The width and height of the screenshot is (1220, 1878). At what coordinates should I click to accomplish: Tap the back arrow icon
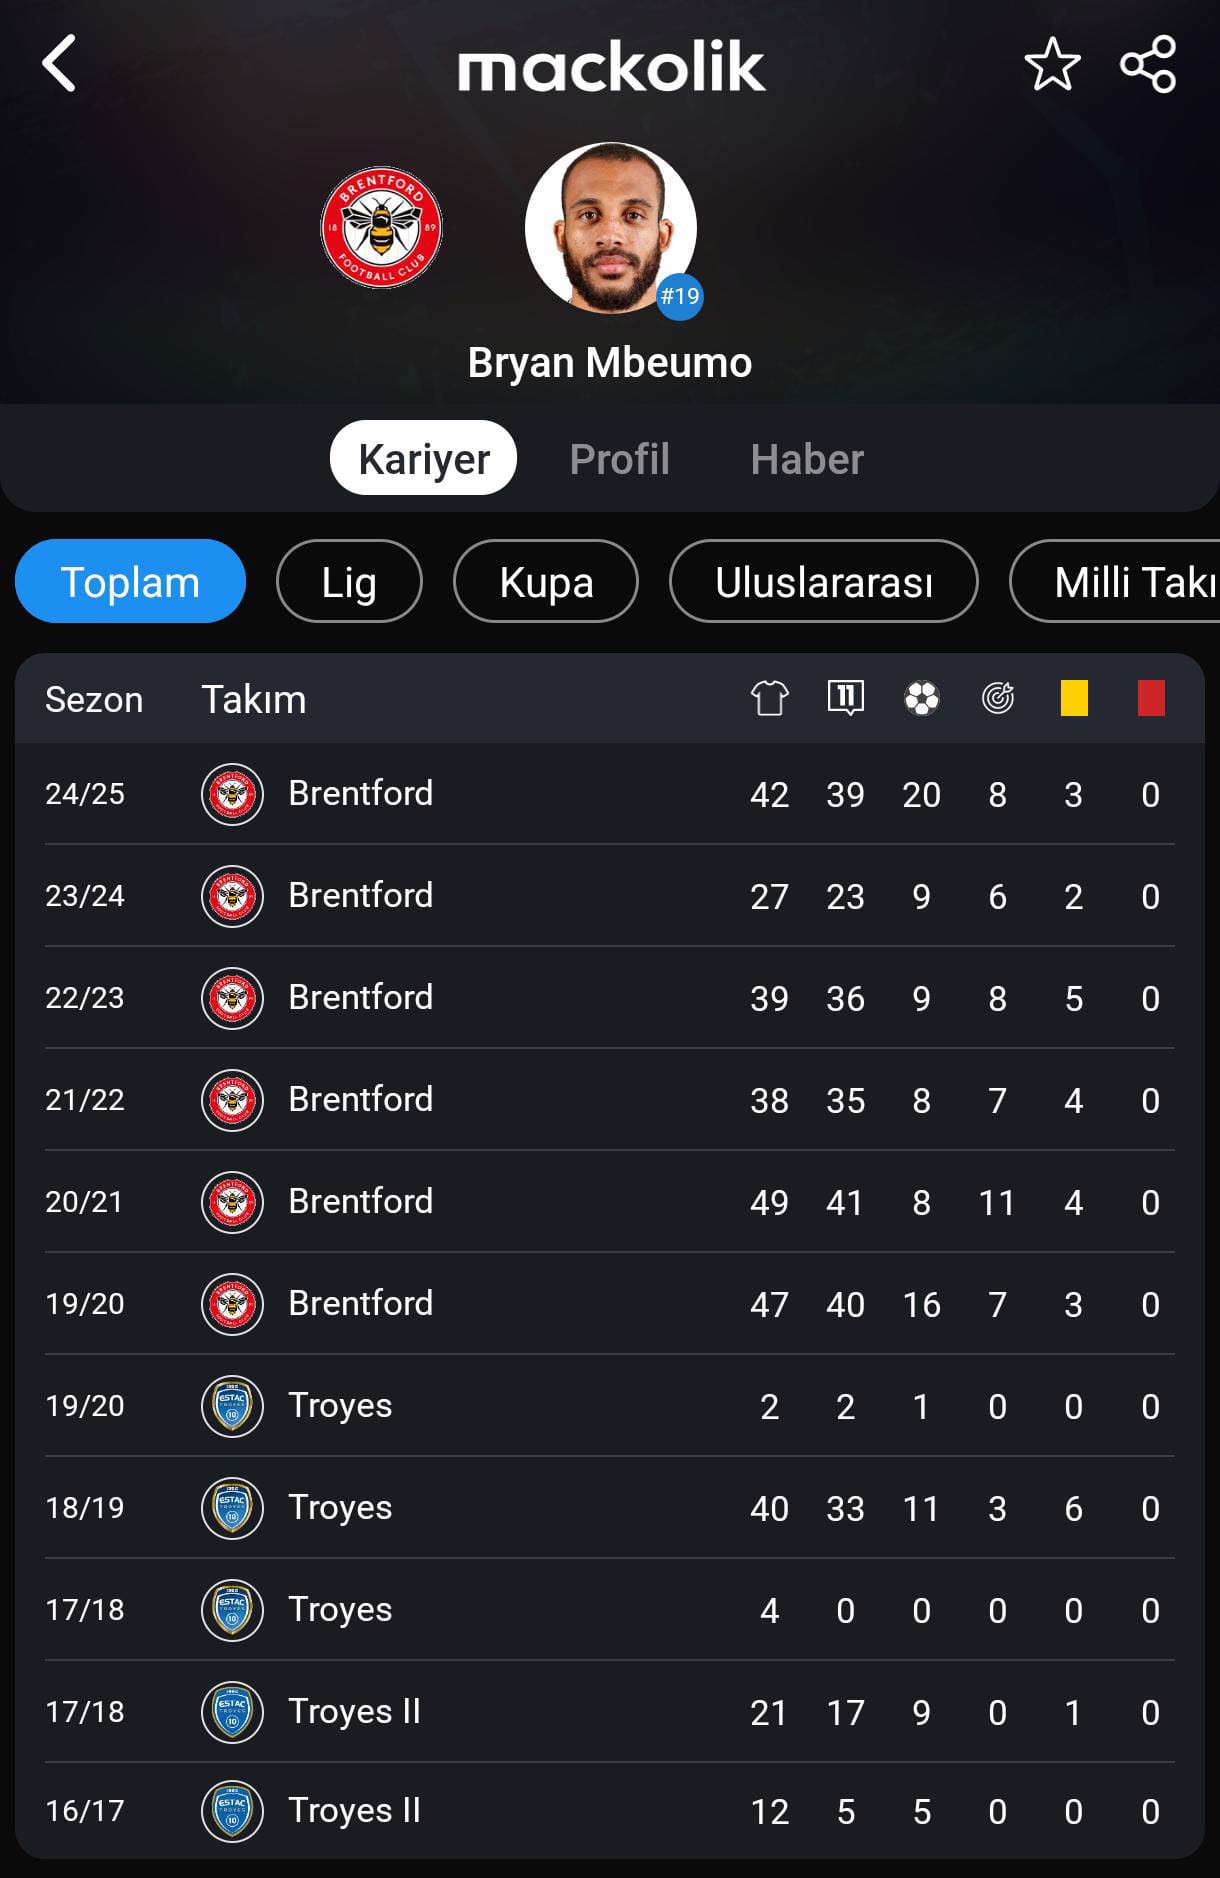click(59, 64)
